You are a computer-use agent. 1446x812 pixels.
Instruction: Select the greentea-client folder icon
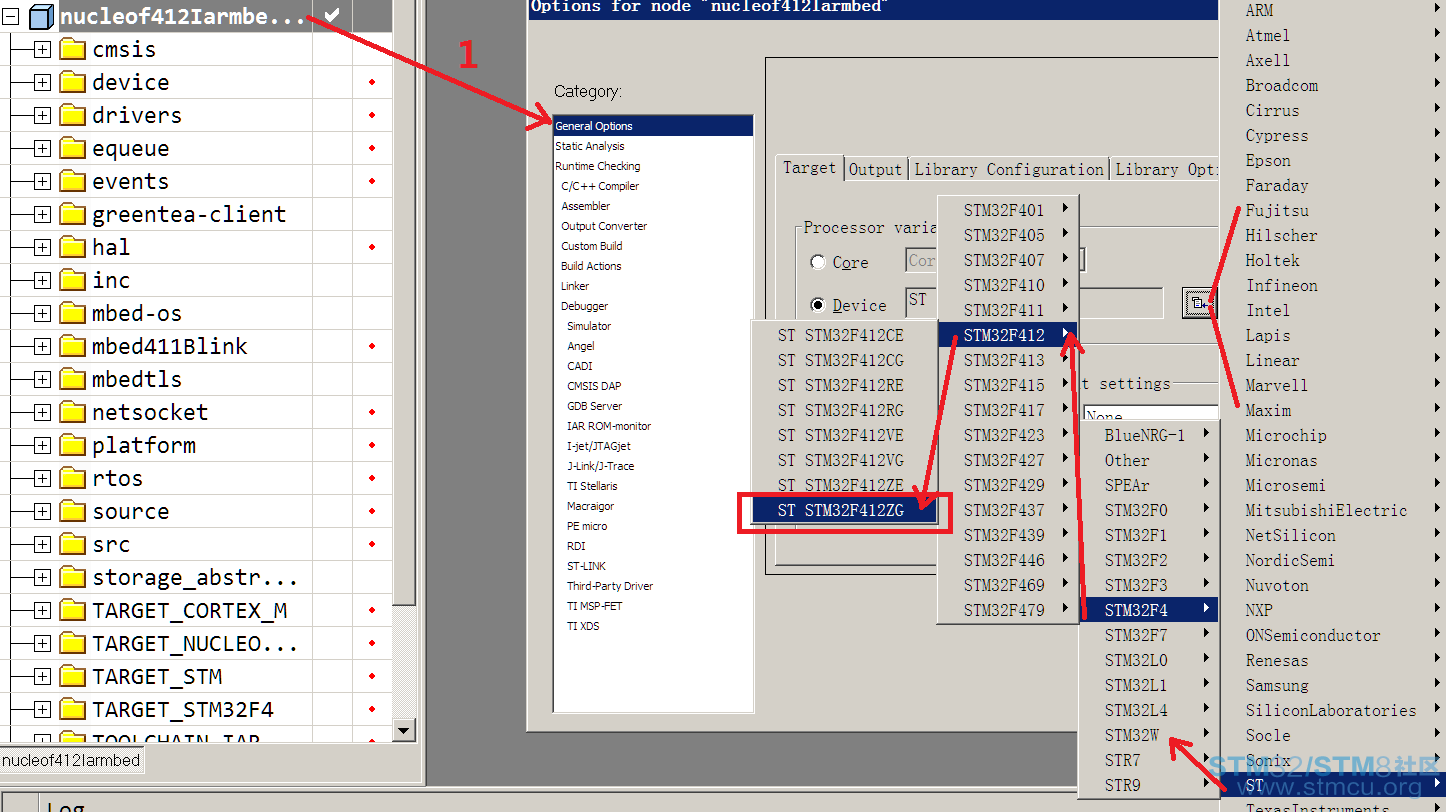72,214
